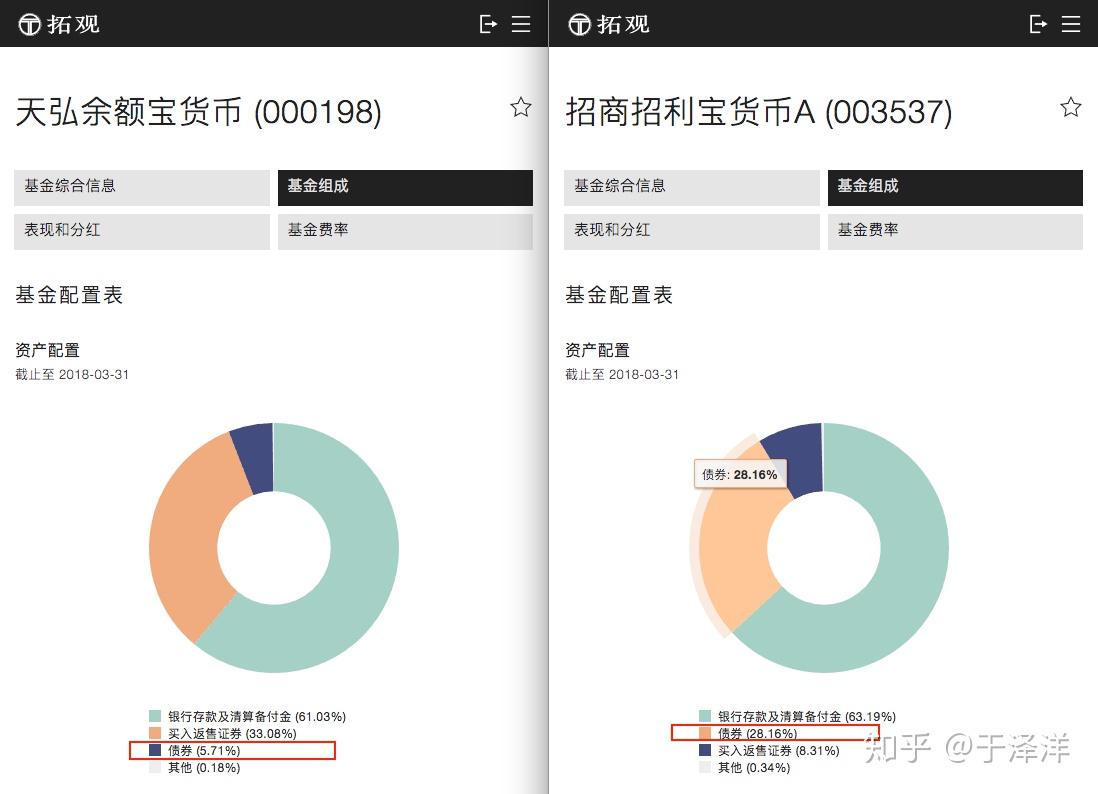The width and height of the screenshot is (1098, 794).
Task: Click the 债券: 28.16% tooltip on the chart
Action: (x=740, y=474)
